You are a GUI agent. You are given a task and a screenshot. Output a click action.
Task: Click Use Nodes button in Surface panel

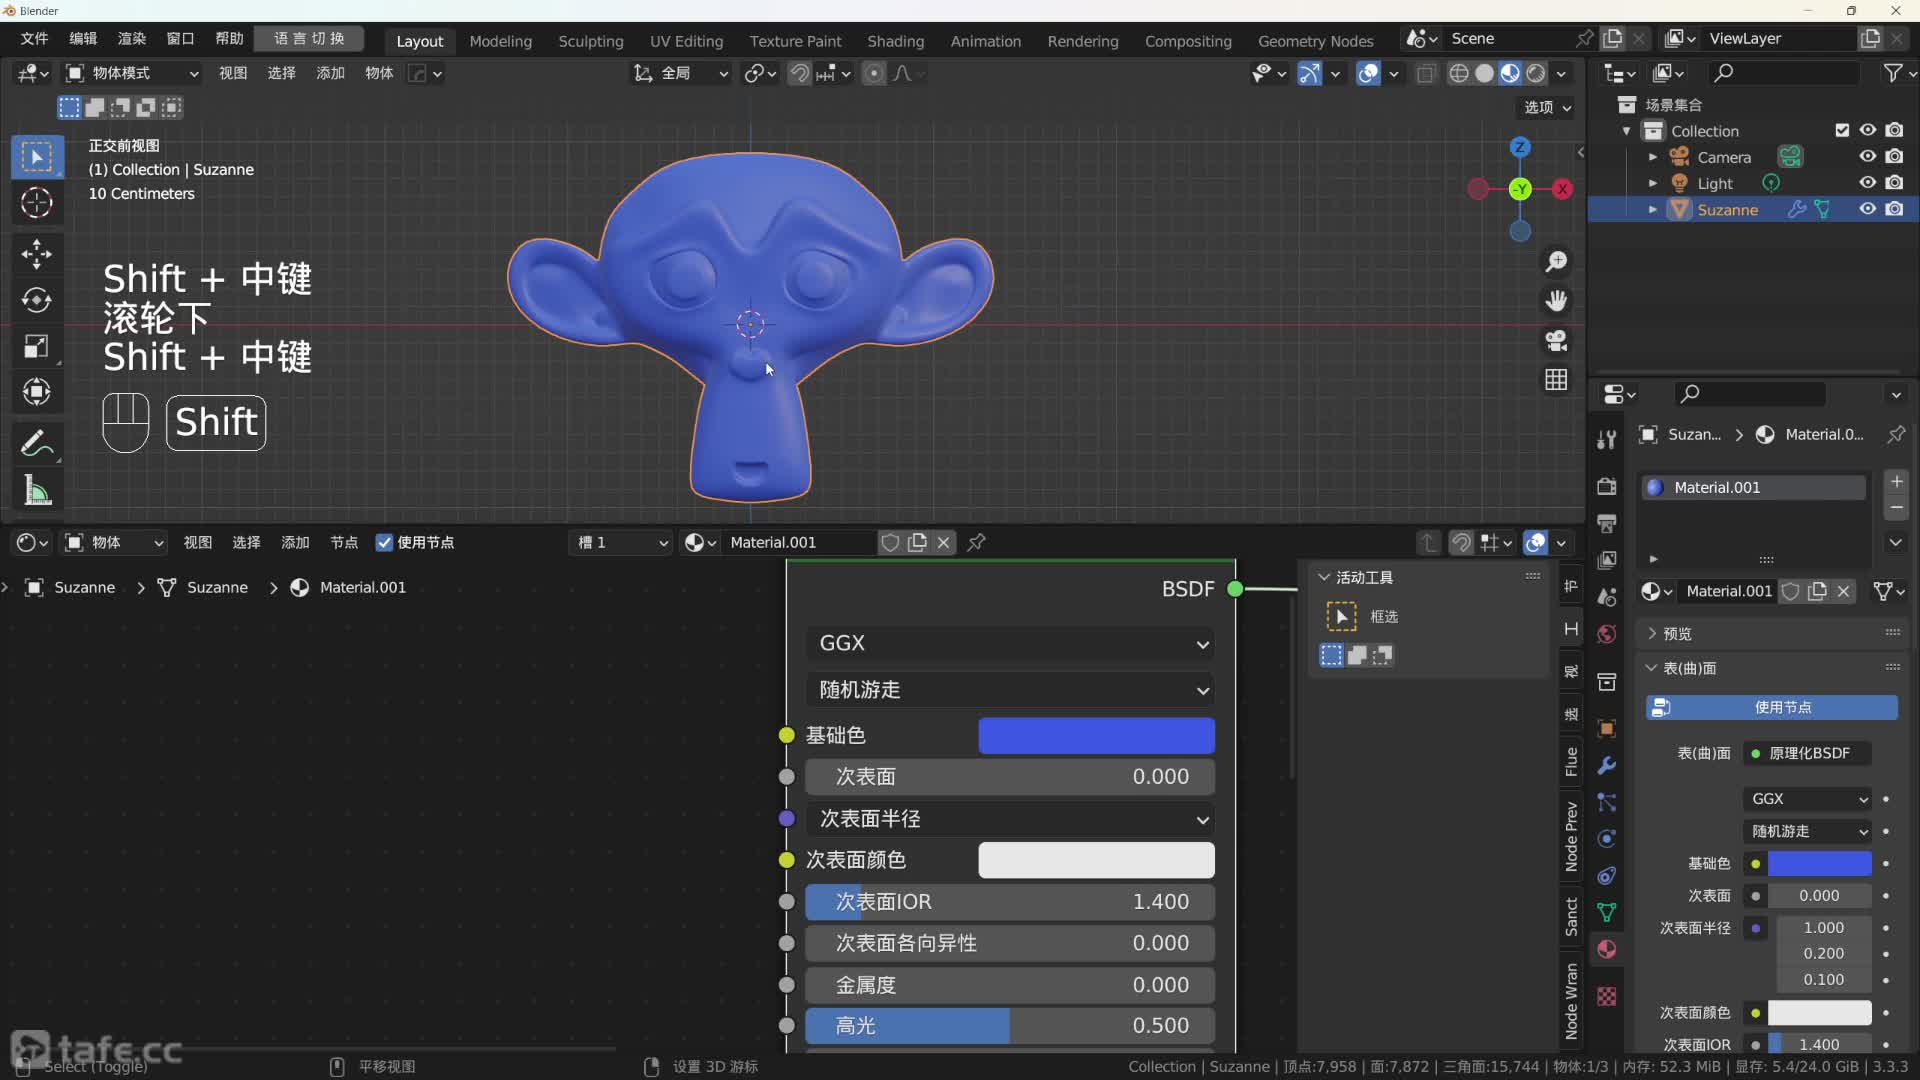1772,707
